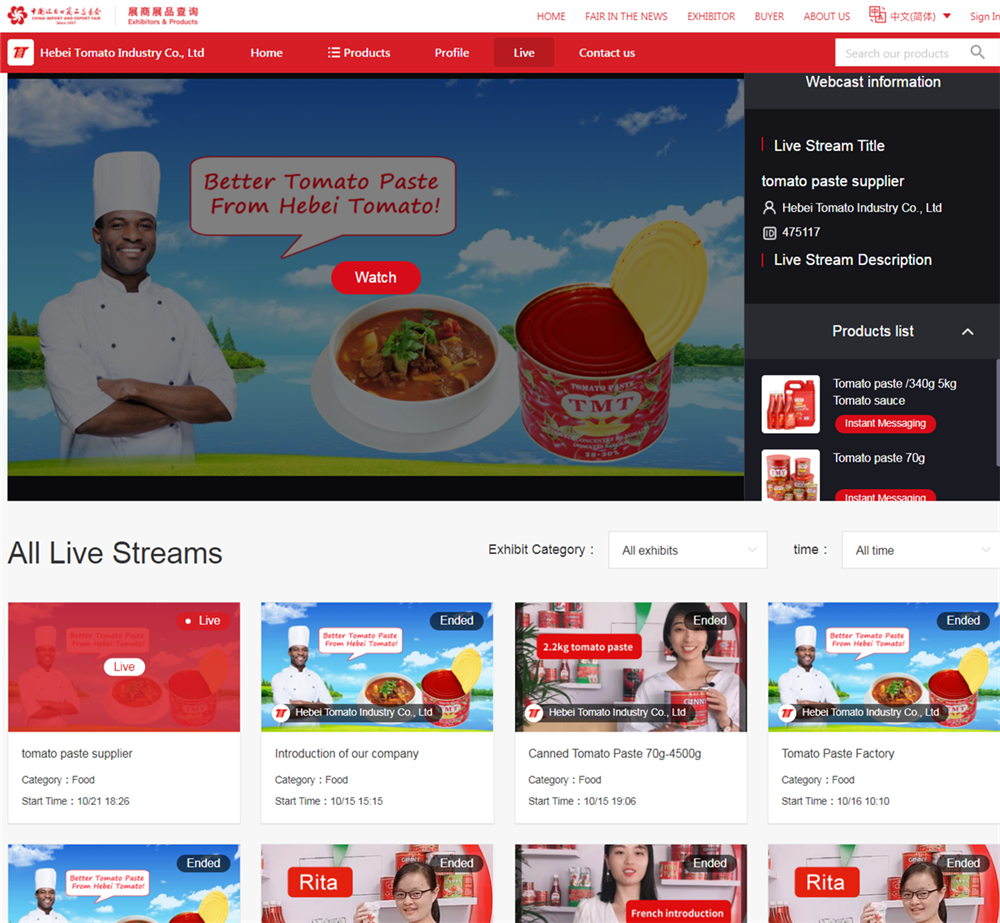Screen dimensions: 1000x923
Task: Open the time filter dropdown
Action: tap(920, 550)
